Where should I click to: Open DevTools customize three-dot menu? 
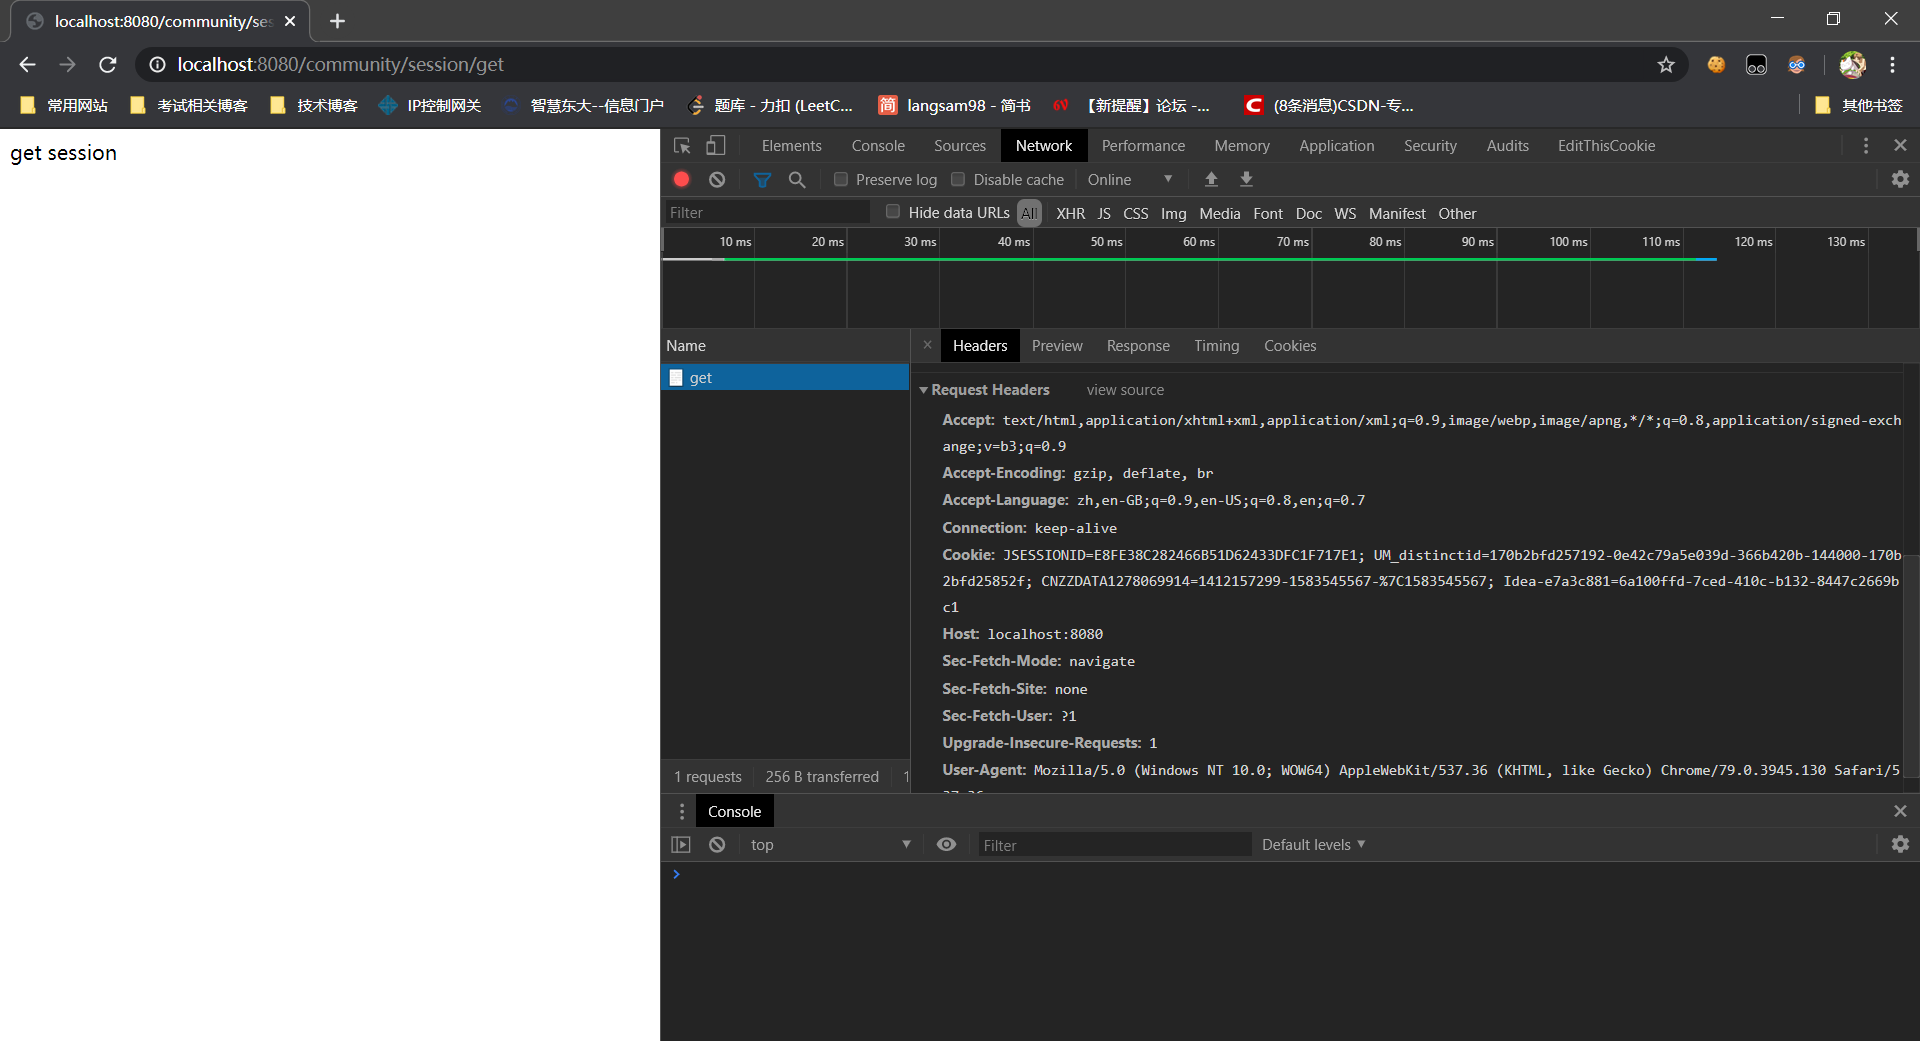point(1866,146)
